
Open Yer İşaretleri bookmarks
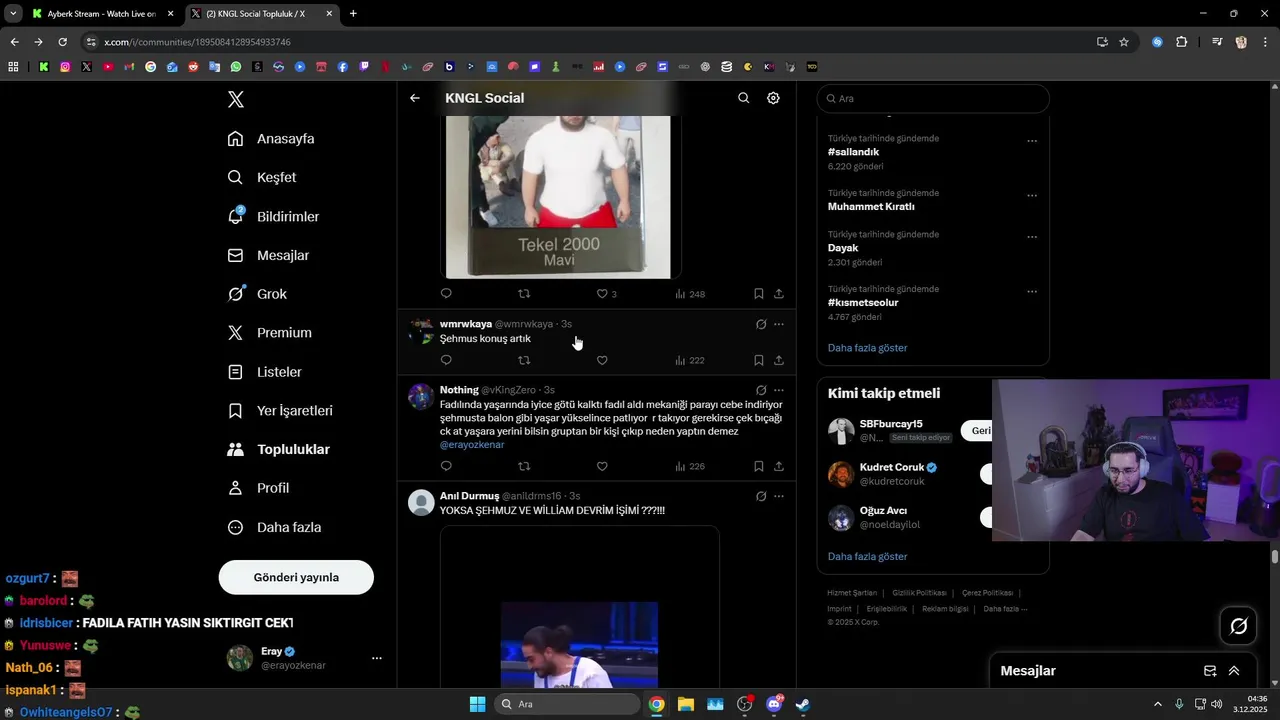(x=280, y=411)
